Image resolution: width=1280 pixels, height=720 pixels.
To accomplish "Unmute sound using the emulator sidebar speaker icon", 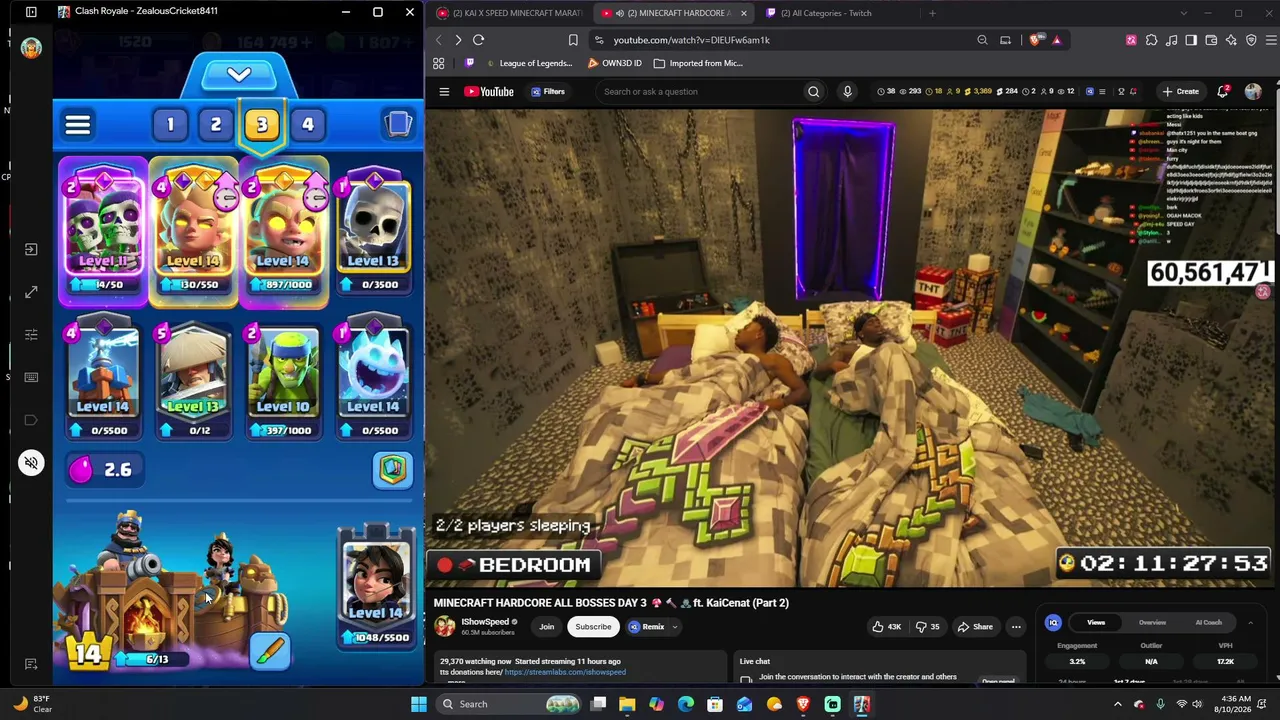I will click(x=31, y=463).
